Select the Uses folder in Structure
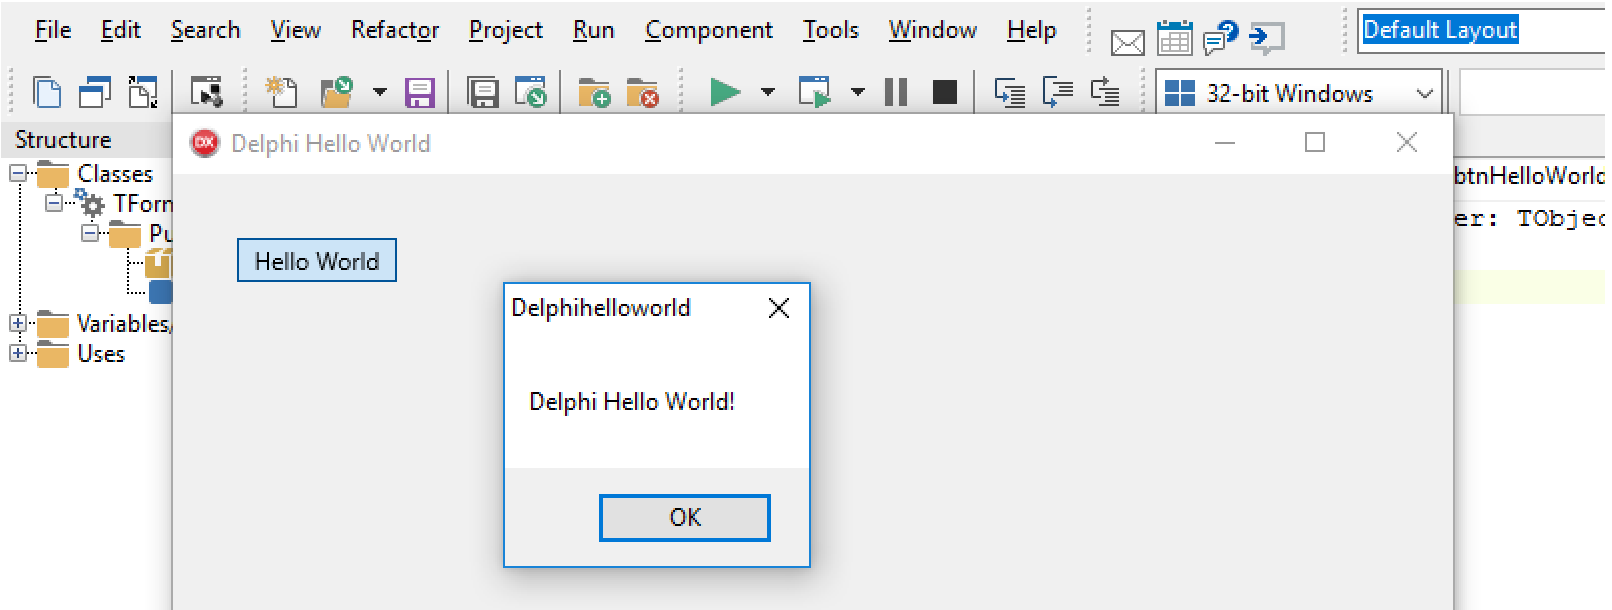Viewport: 1612px width, 610px height. pos(81,354)
